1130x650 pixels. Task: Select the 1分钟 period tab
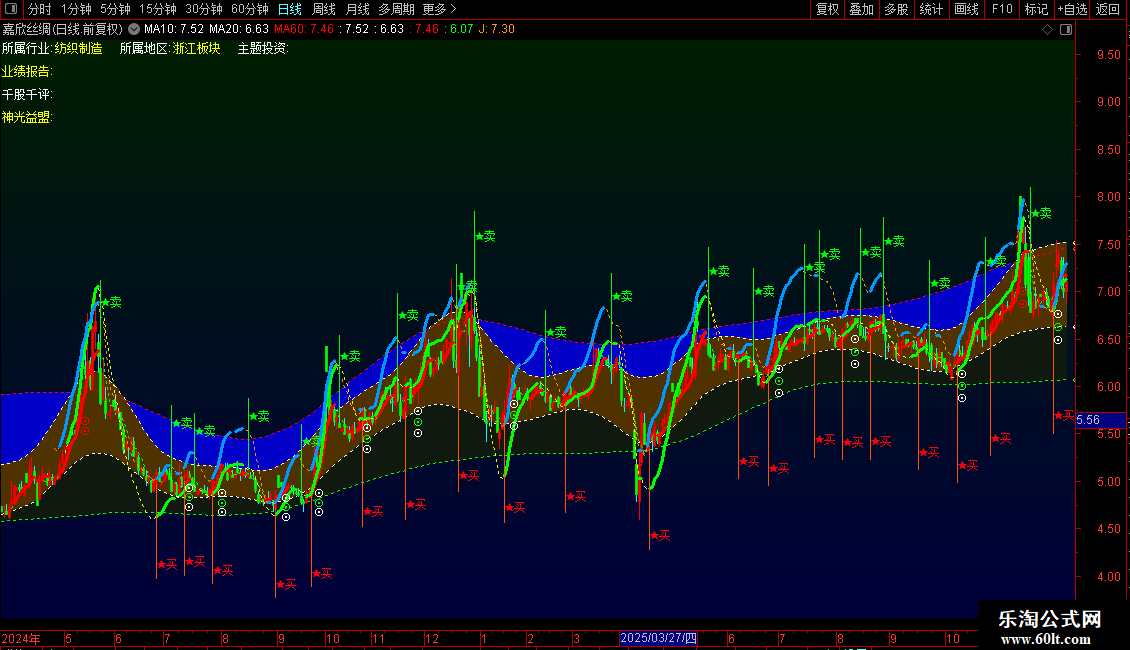[76, 9]
